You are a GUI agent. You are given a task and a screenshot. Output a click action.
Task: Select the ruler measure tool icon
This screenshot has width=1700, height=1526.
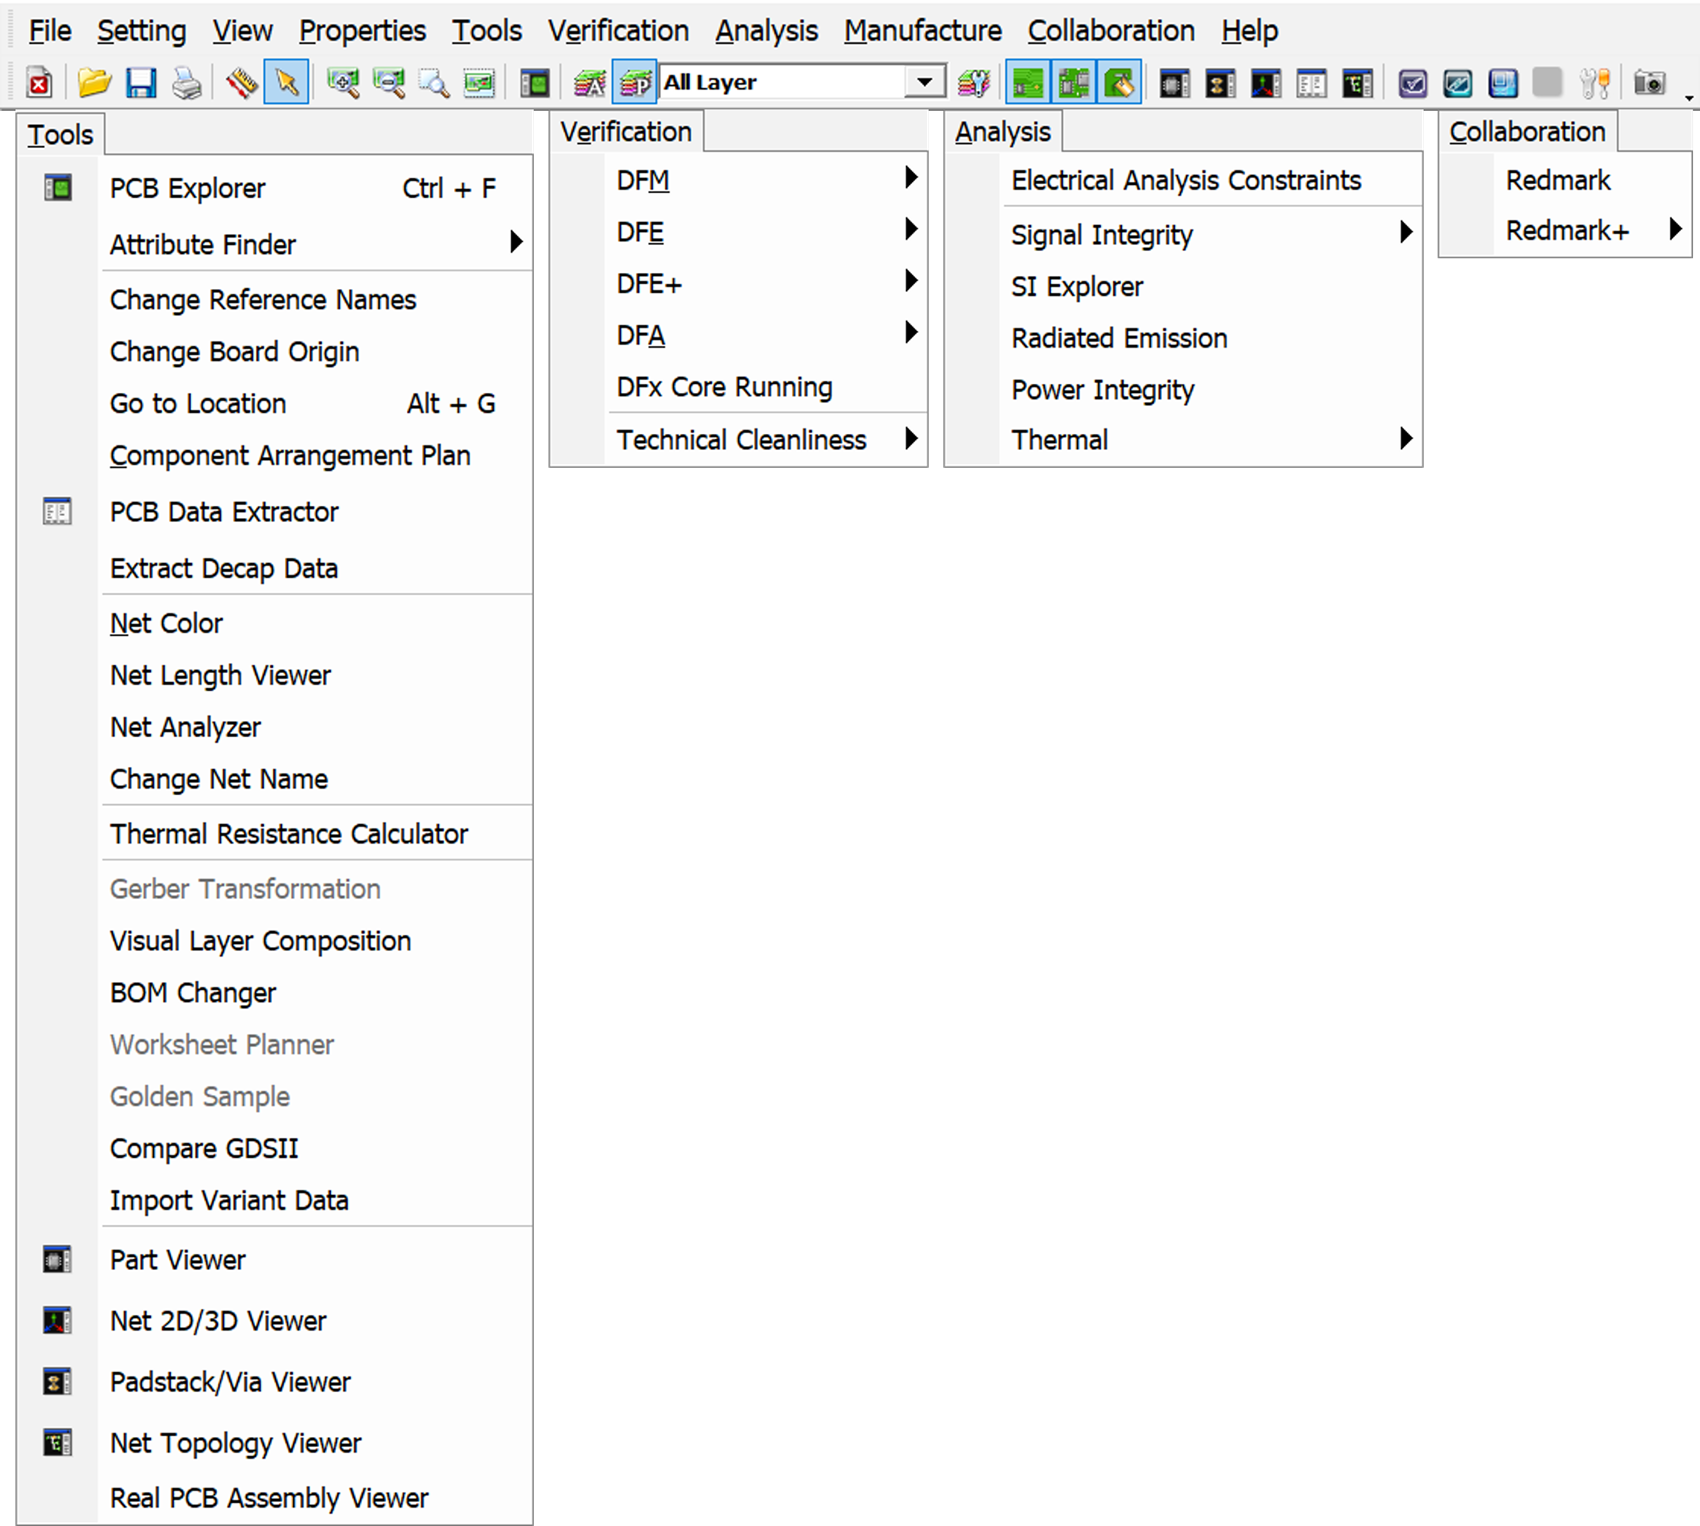[x=241, y=83]
